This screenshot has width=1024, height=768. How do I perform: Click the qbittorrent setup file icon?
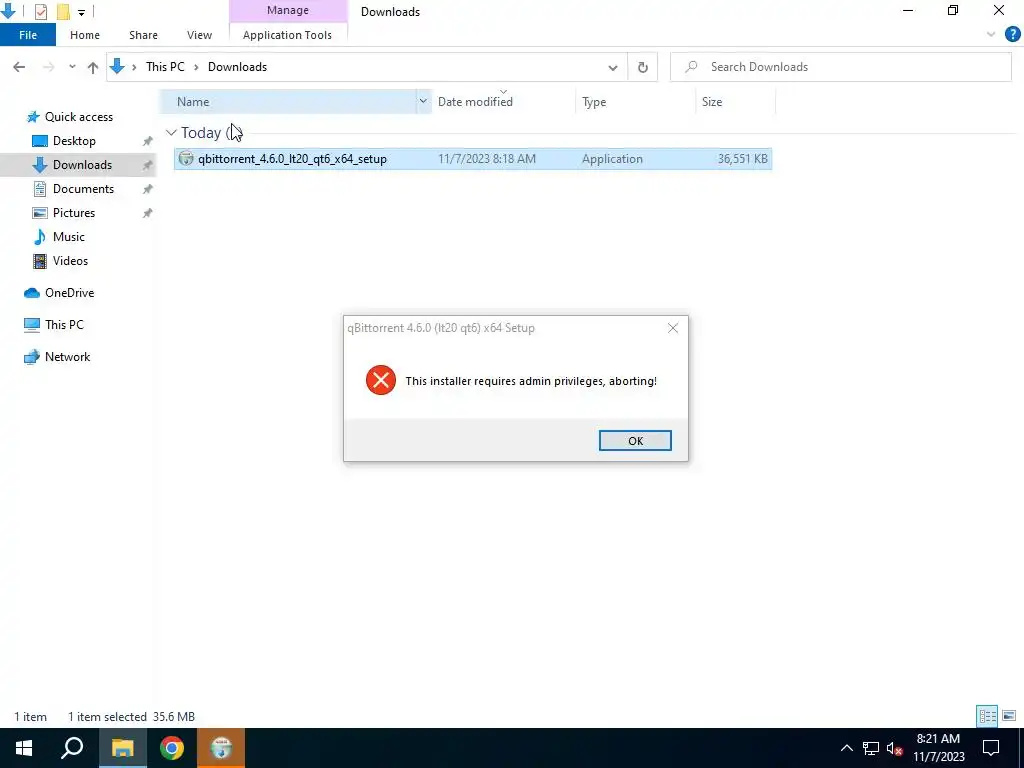pyautogui.click(x=186, y=158)
